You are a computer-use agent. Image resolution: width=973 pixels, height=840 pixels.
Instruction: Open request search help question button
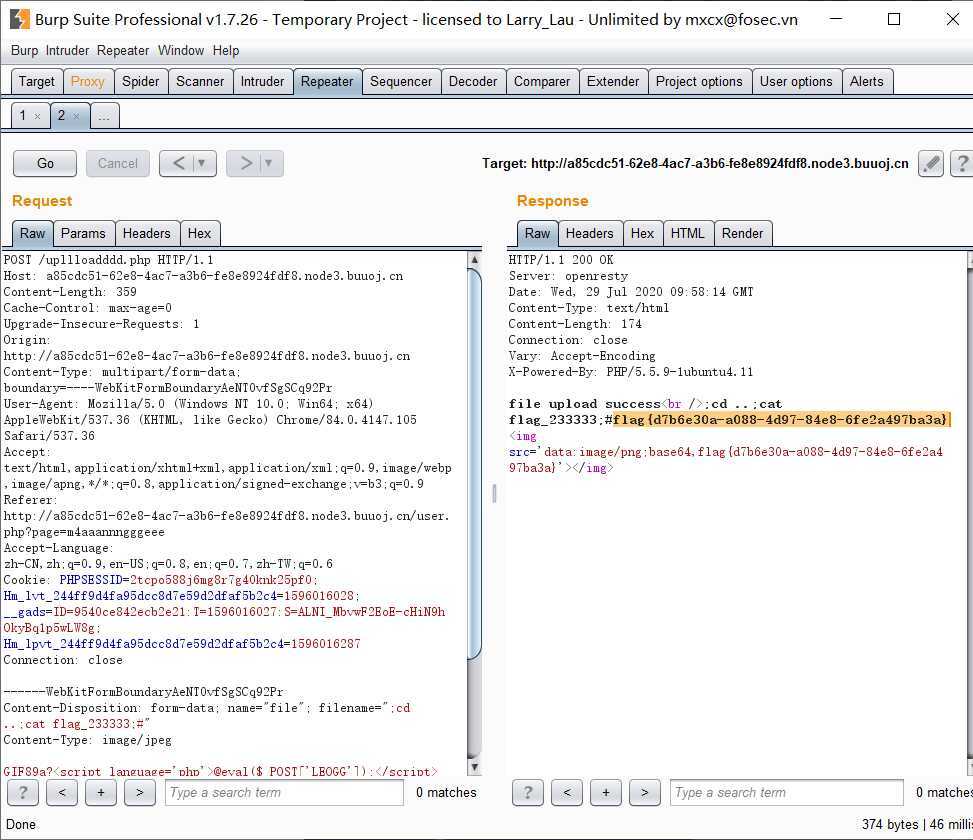click(23, 792)
